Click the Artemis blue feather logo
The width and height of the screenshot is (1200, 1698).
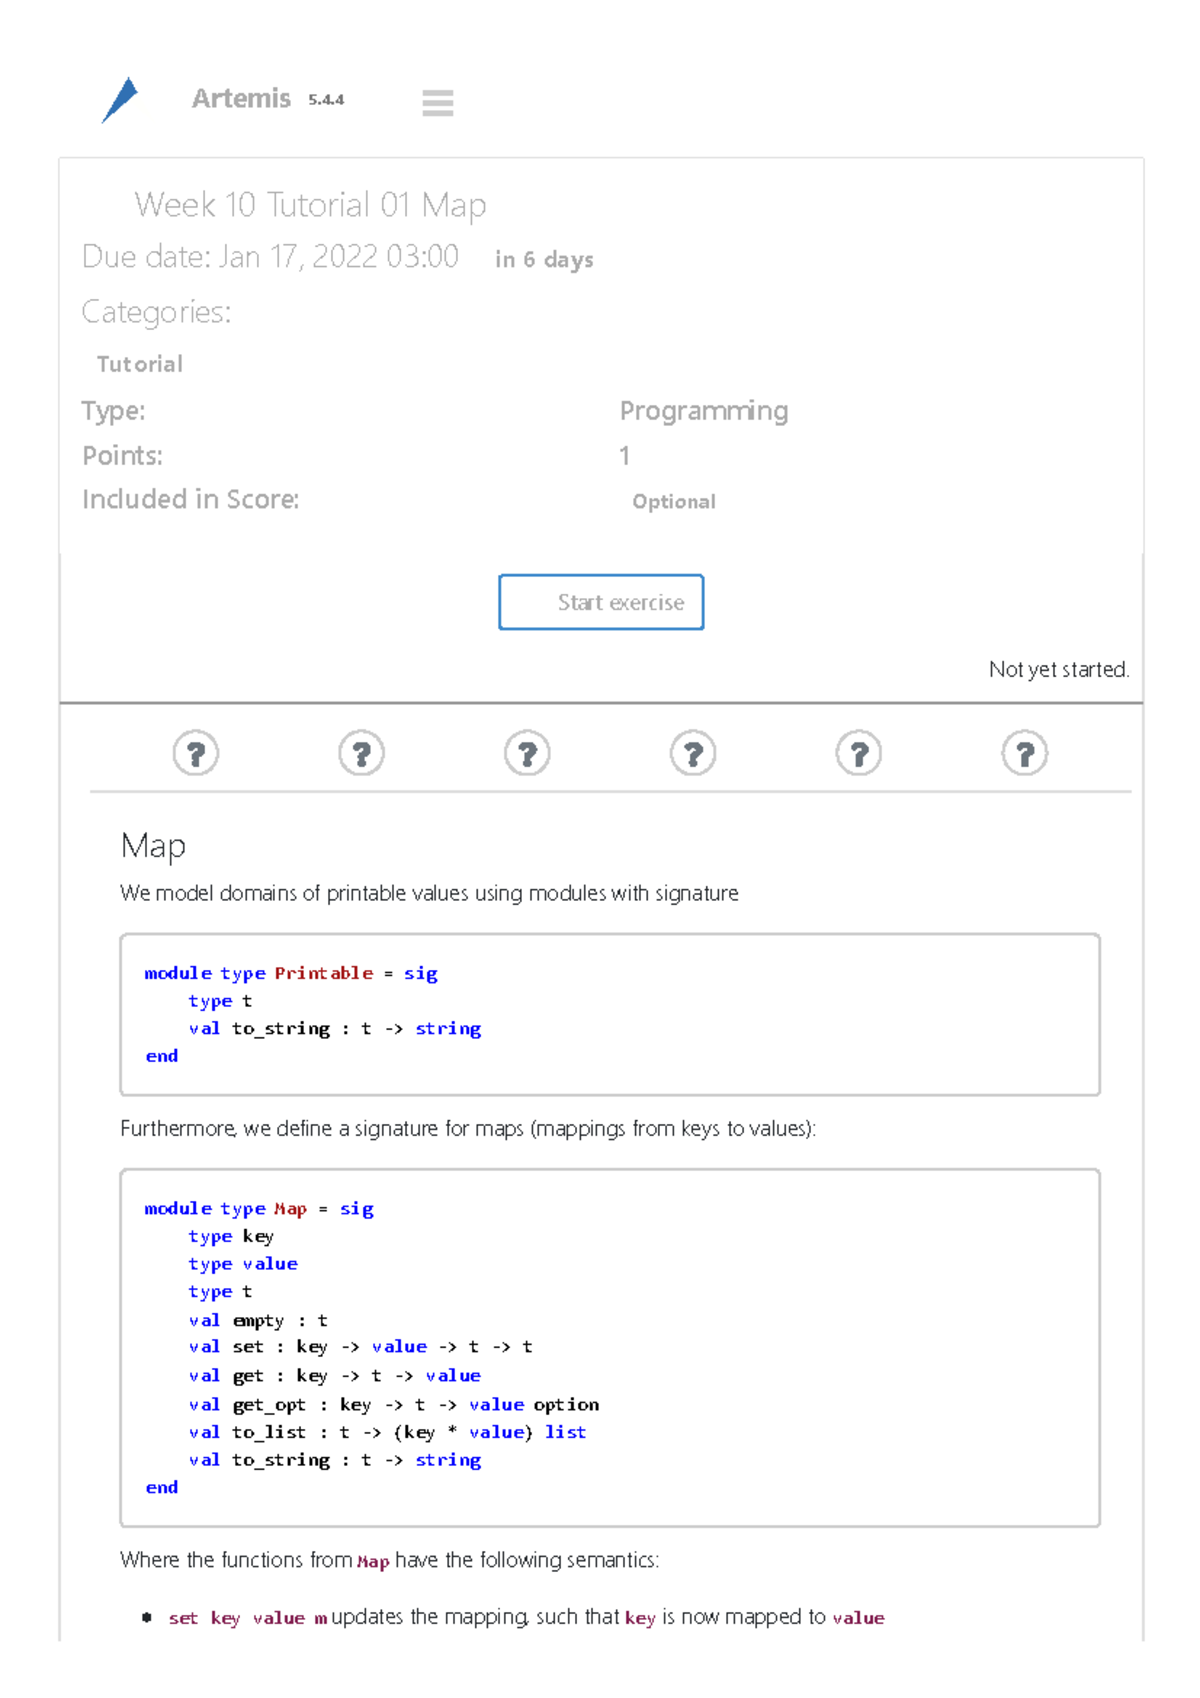coord(120,100)
